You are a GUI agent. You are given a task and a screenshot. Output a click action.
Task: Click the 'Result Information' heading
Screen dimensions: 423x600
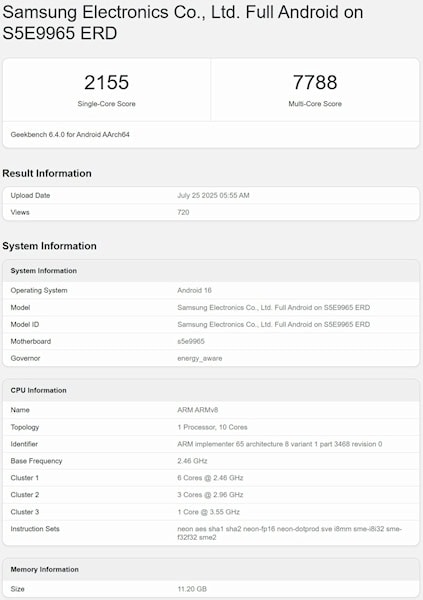coord(47,173)
